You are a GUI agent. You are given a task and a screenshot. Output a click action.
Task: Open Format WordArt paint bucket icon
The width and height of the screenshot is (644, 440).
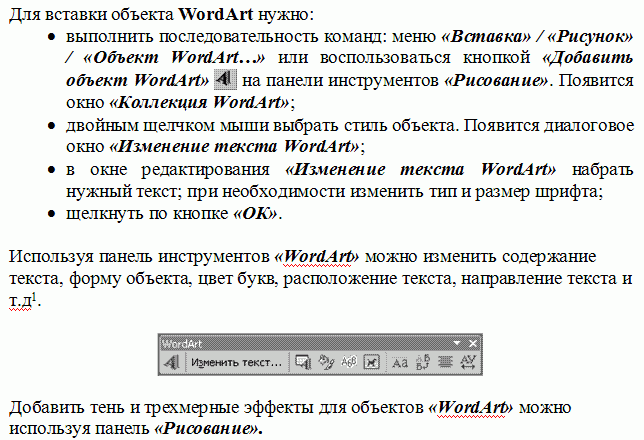(x=326, y=362)
